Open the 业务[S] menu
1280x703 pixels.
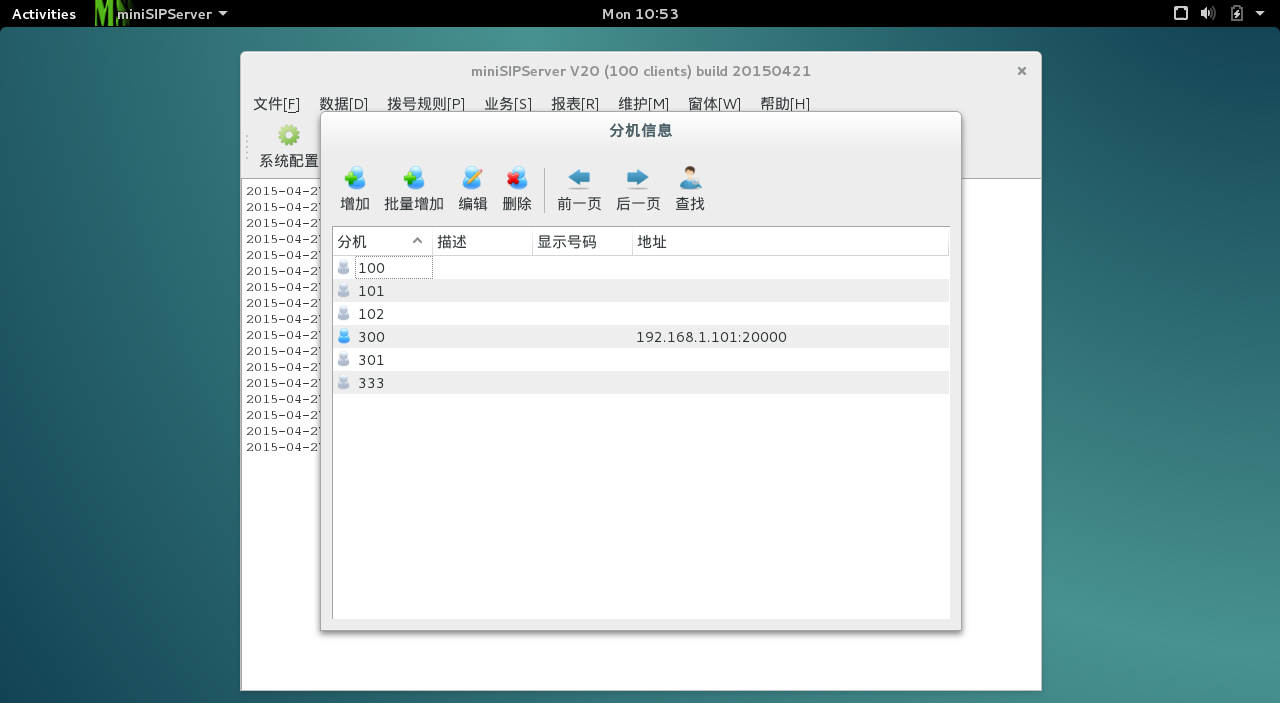point(508,104)
